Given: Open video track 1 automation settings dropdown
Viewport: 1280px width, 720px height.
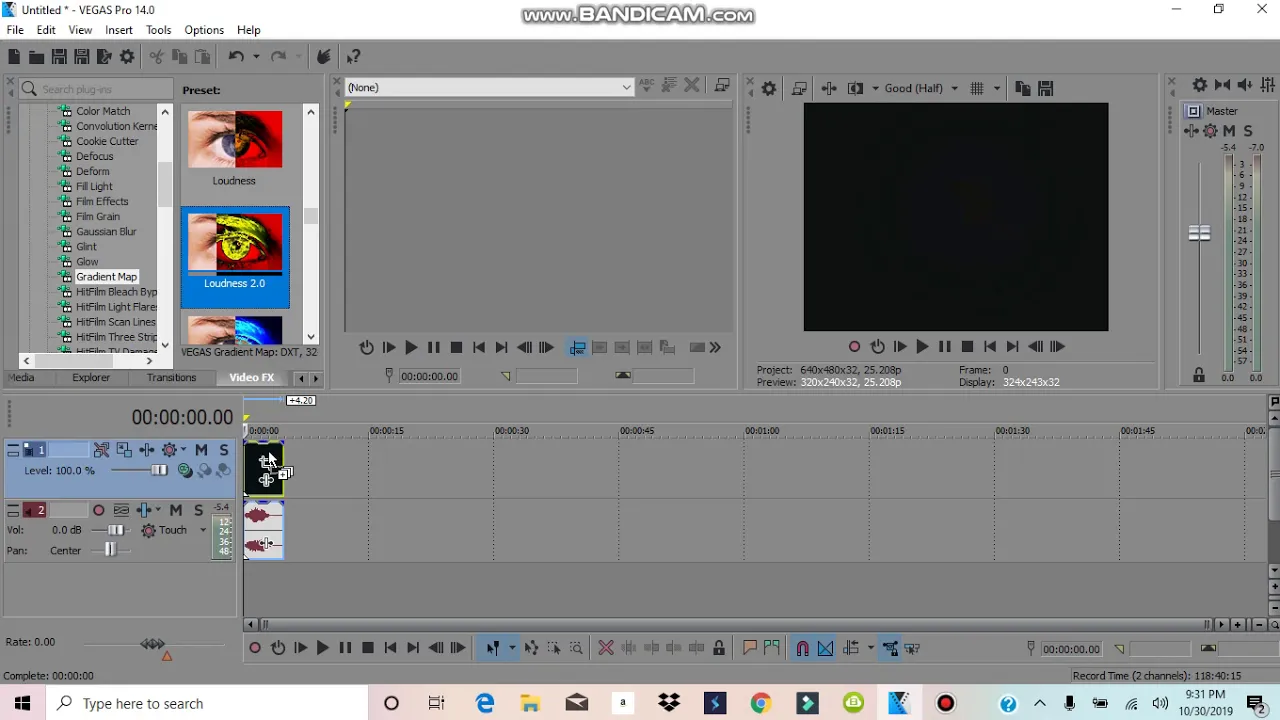Looking at the screenshot, I should tap(184, 450).
